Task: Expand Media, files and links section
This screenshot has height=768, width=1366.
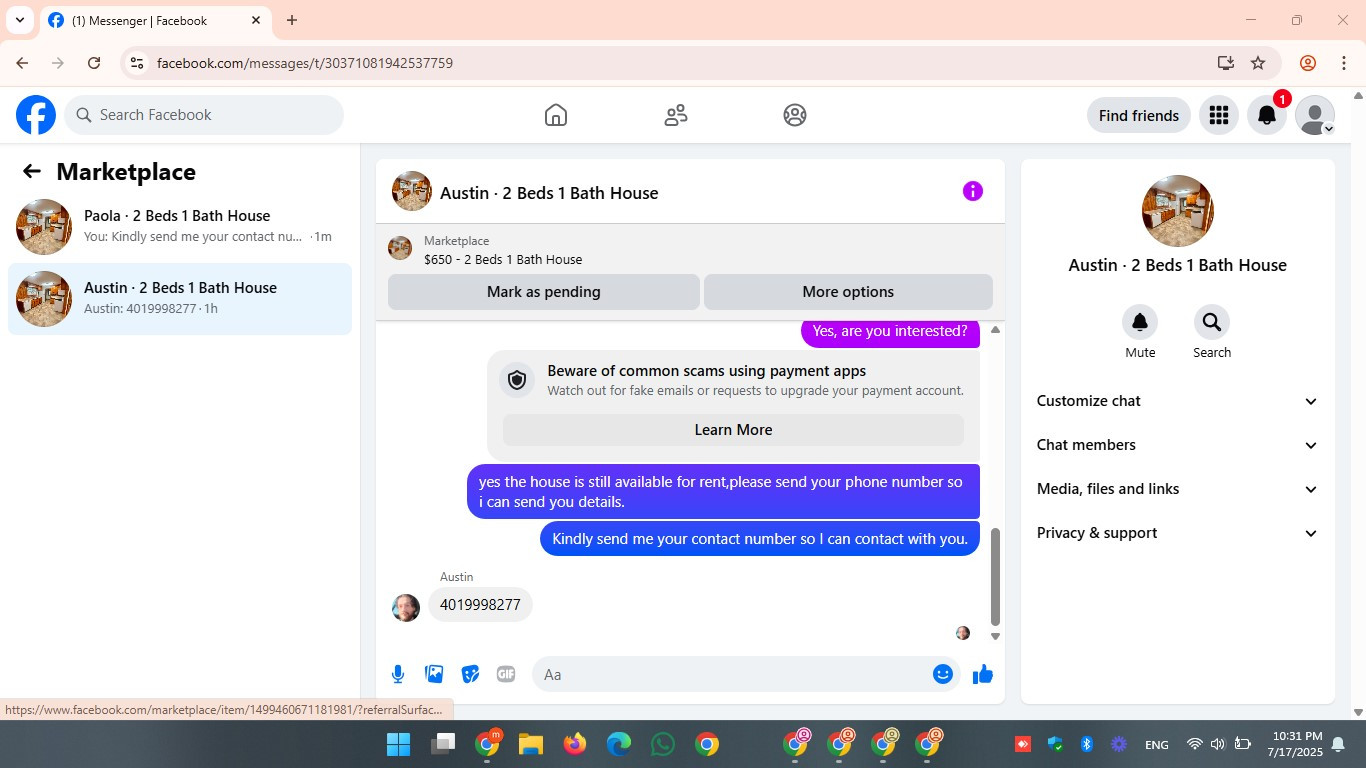Action: tap(1178, 489)
